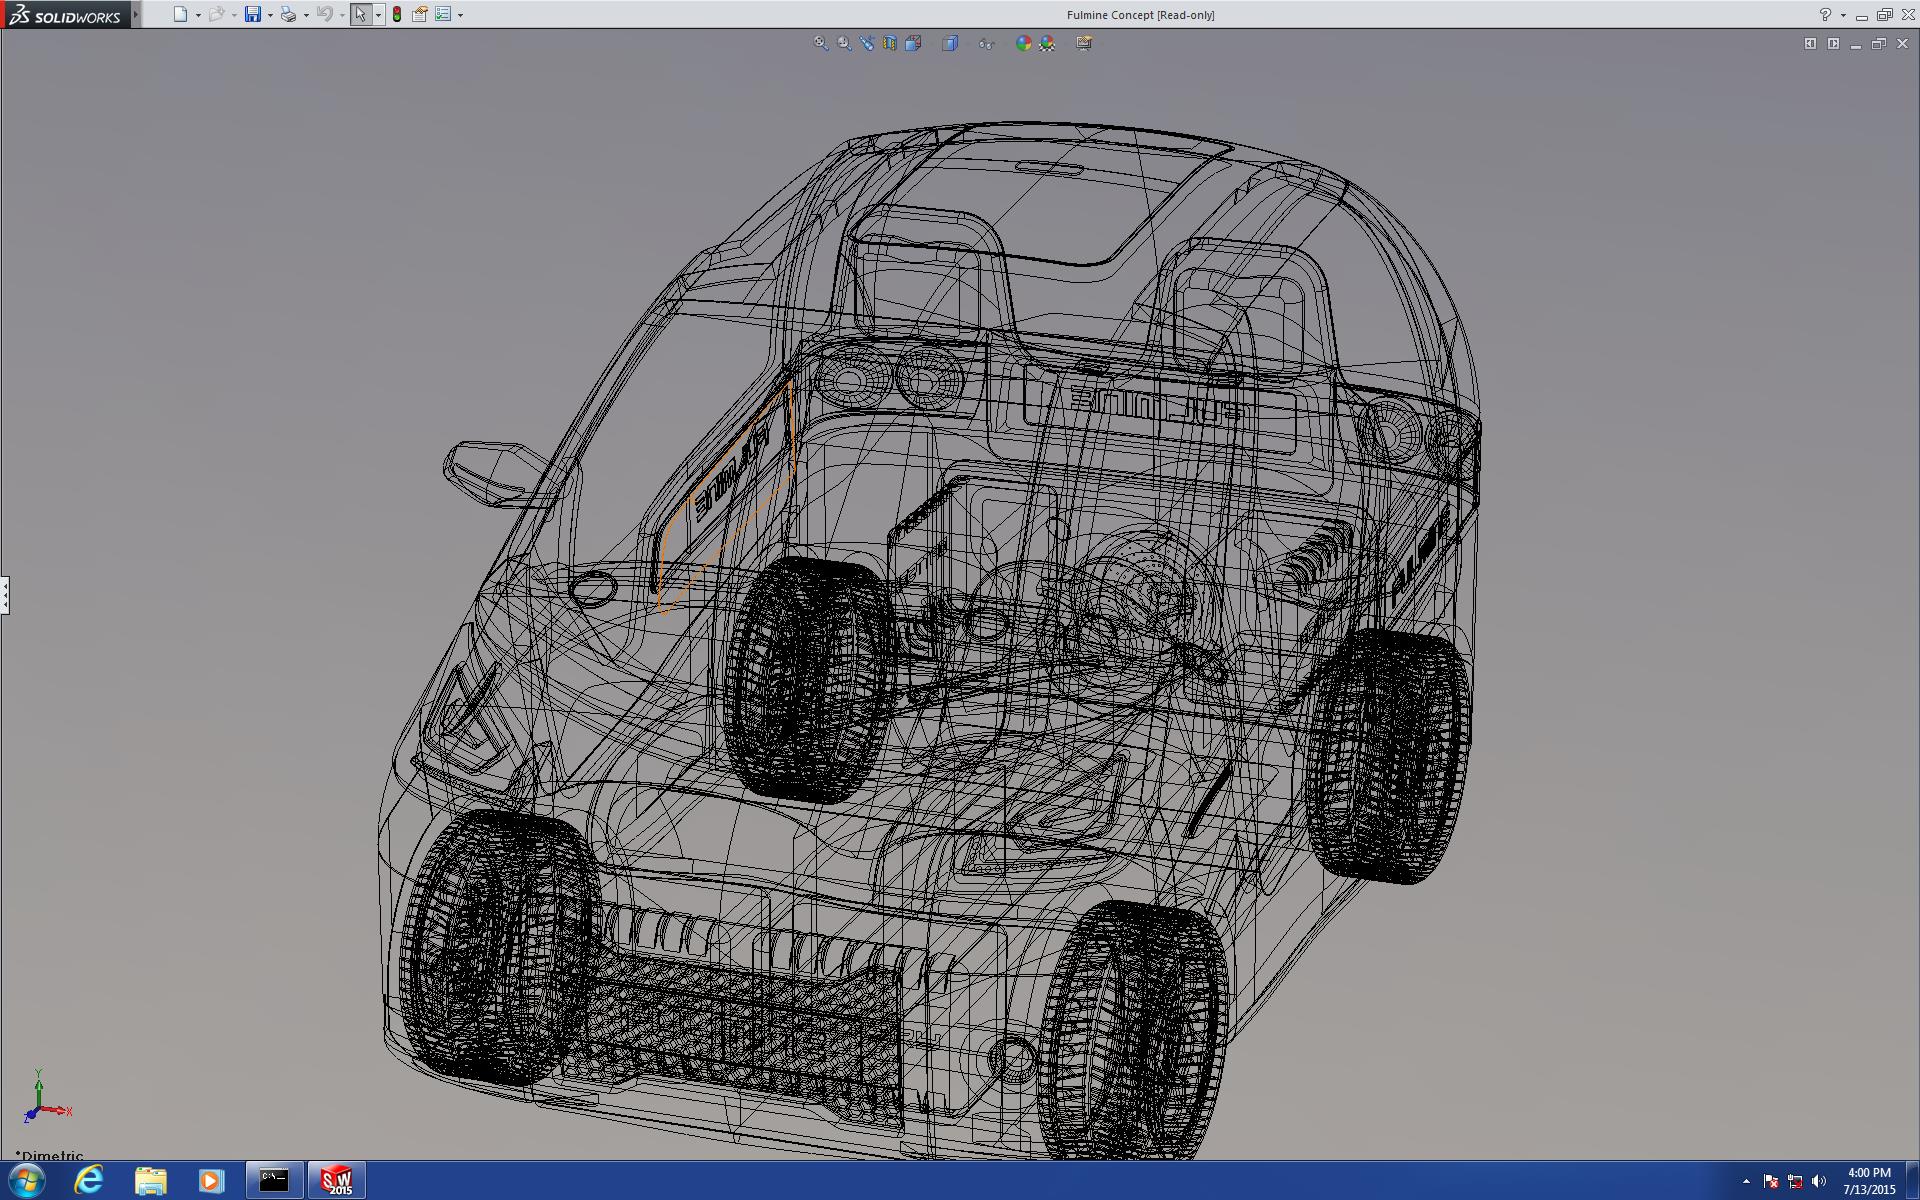Open the Apply Scene icon
Screen dimensions: 1920x1200
pyautogui.click(x=1047, y=43)
